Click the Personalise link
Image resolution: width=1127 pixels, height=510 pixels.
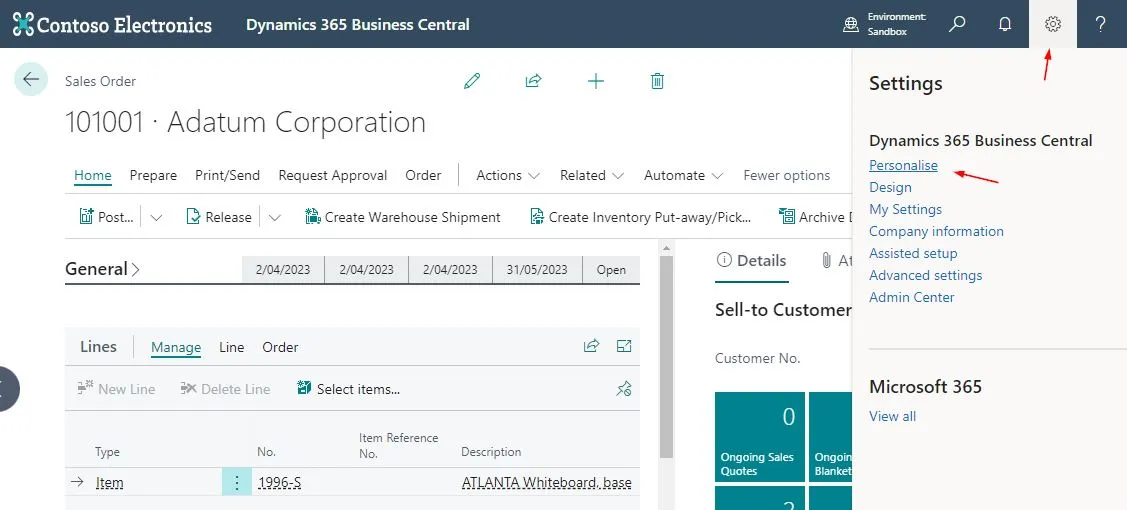tap(903, 165)
